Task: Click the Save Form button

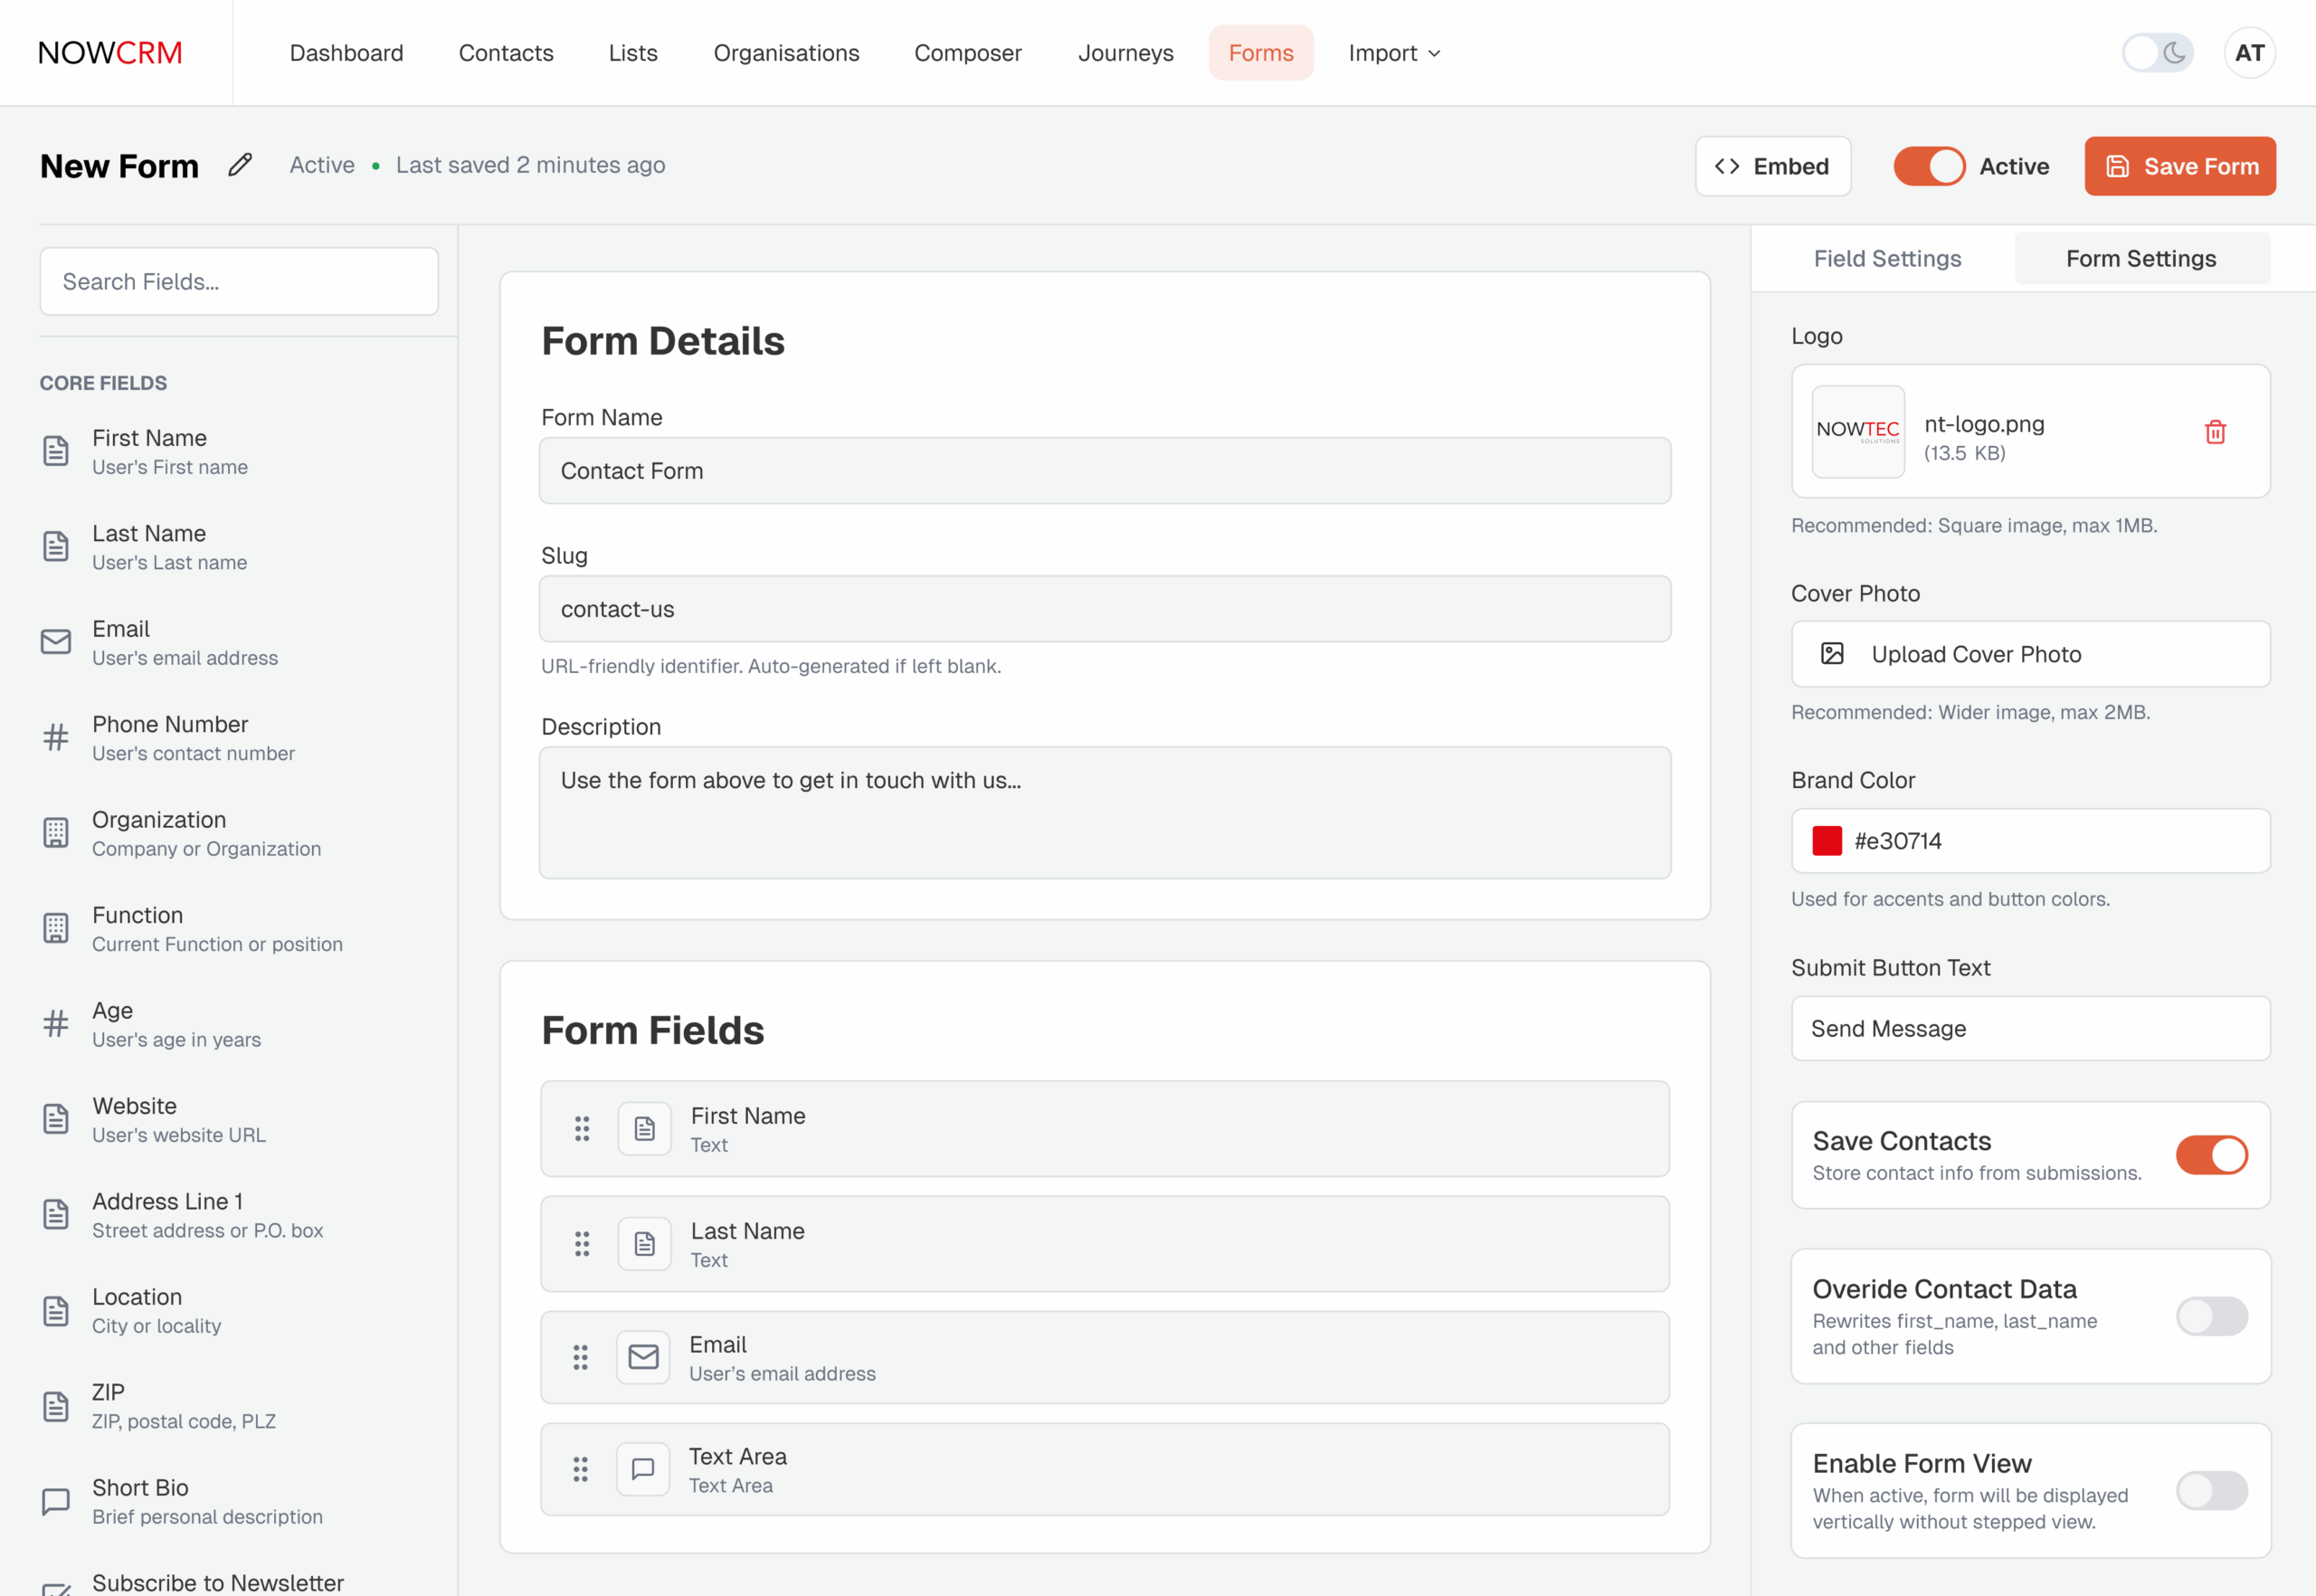Action: click(x=2180, y=166)
